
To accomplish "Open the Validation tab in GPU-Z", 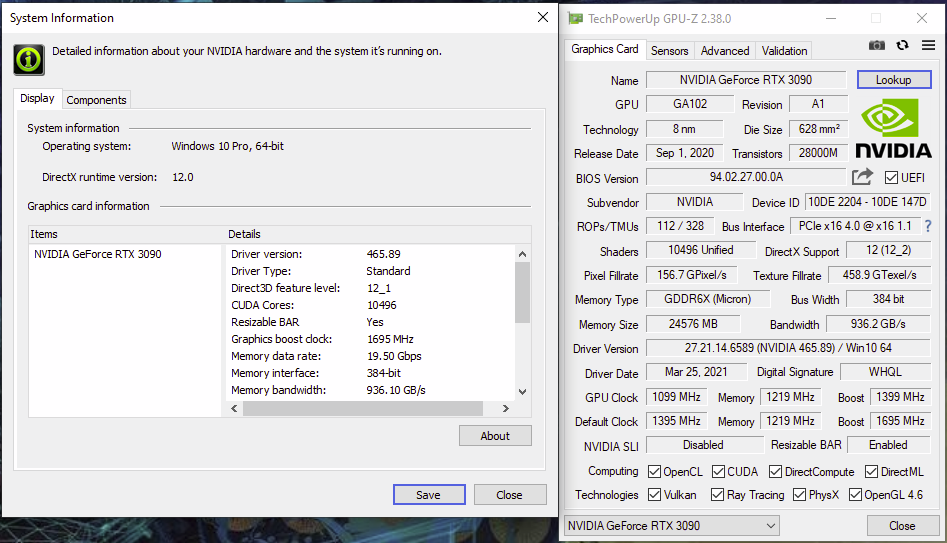I will click(784, 51).
